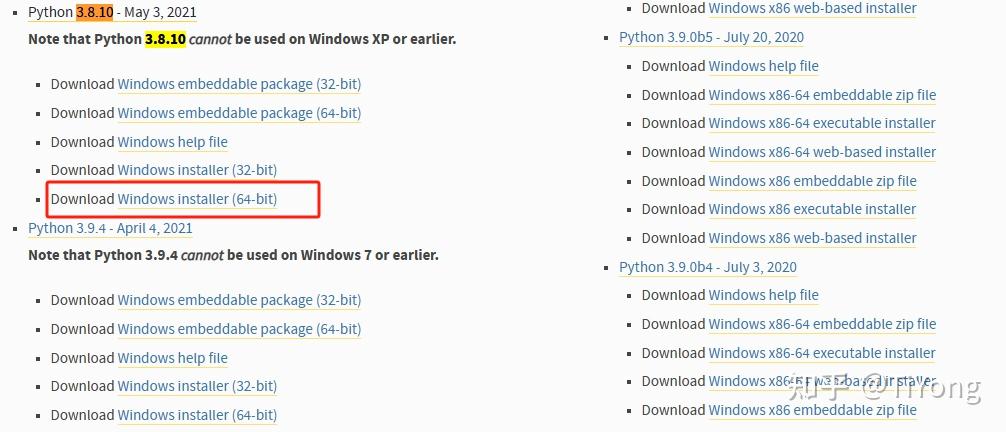Download Python 3.9.4 Windows embeddable package (32-bit)
Image resolution: width=1006 pixels, height=432 pixels.
pyautogui.click(x=239, y=300)
